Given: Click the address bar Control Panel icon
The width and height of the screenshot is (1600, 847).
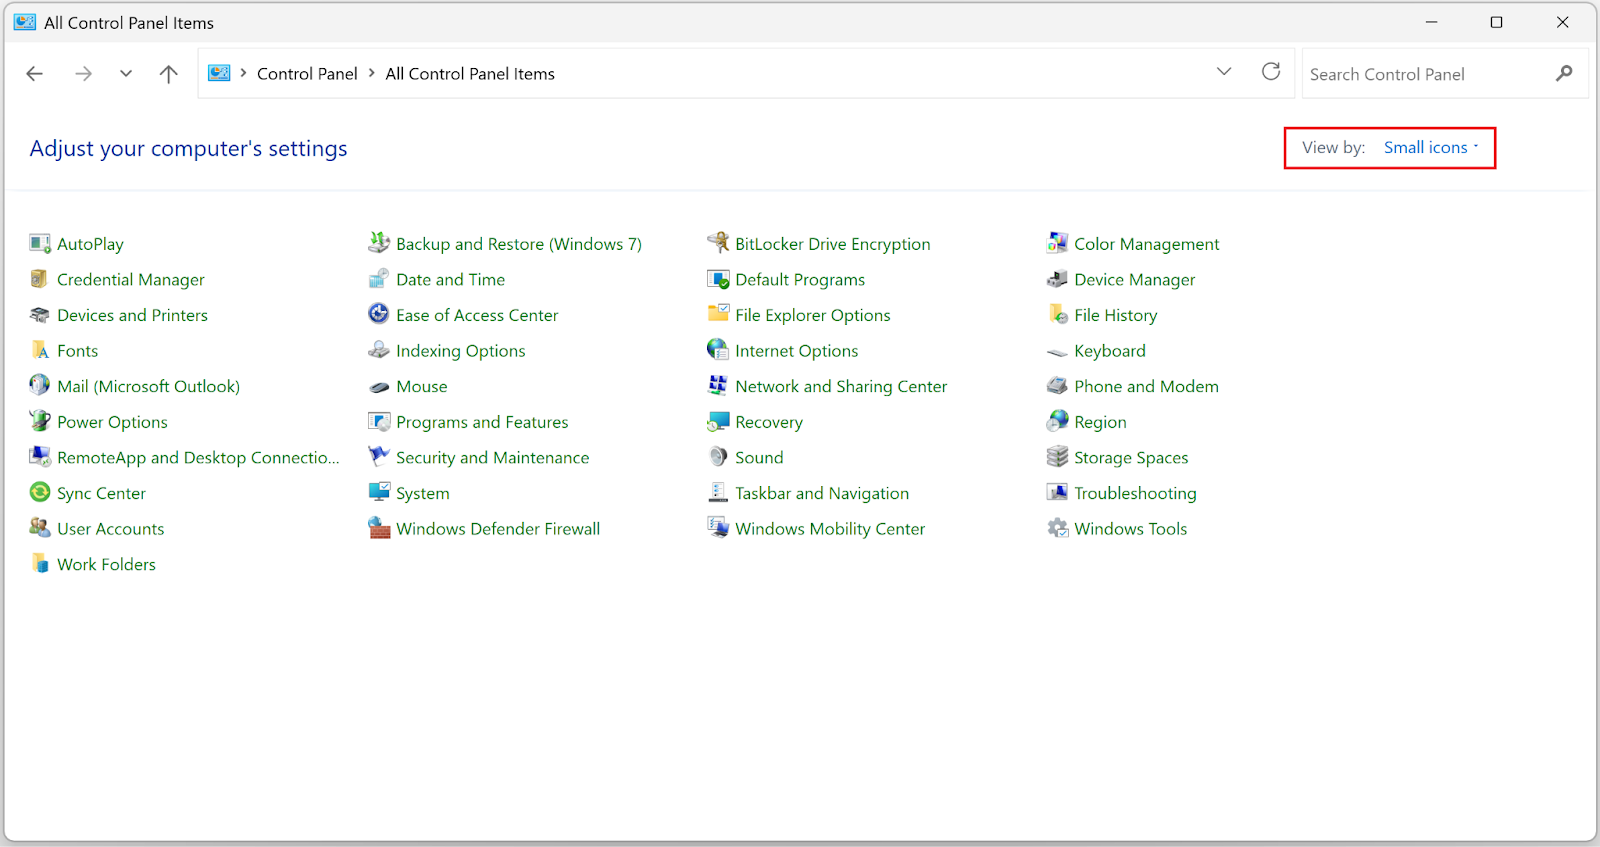Looking at the screenshot, I should click(219, 73).
